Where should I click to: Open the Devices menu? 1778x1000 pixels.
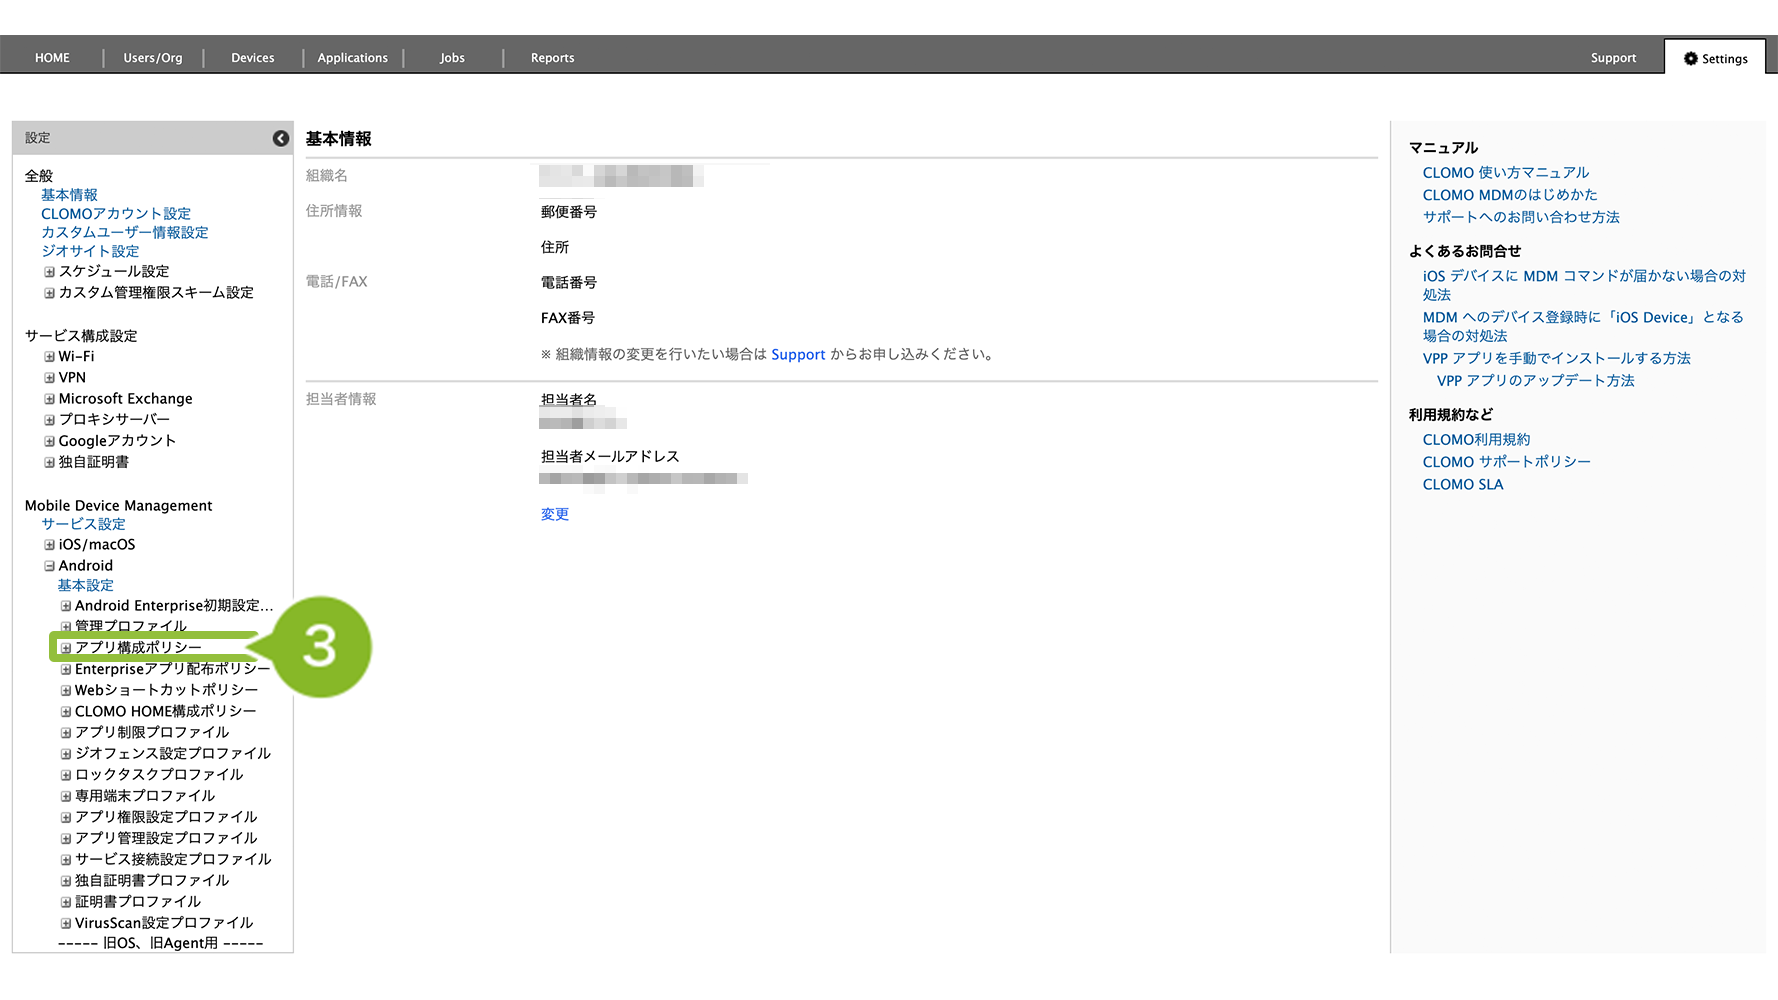coord(252,58)
